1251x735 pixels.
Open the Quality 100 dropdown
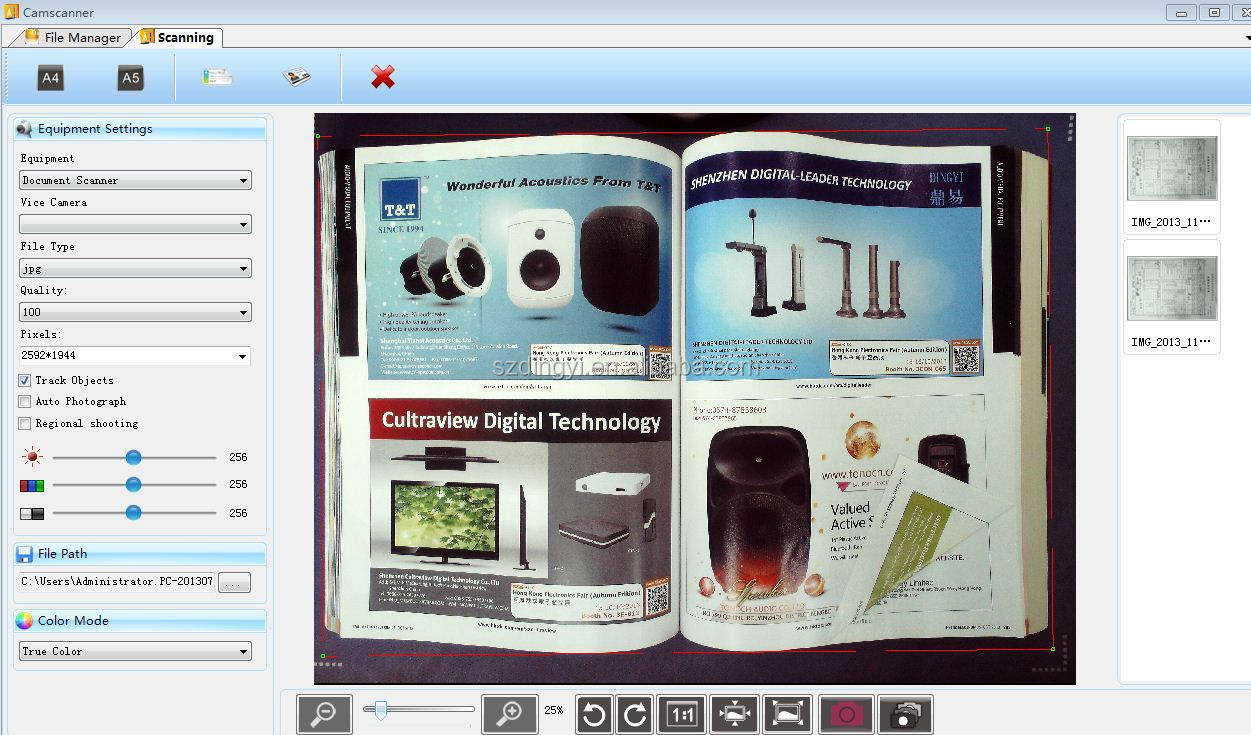pyautogui.click(x=135, y=312)
